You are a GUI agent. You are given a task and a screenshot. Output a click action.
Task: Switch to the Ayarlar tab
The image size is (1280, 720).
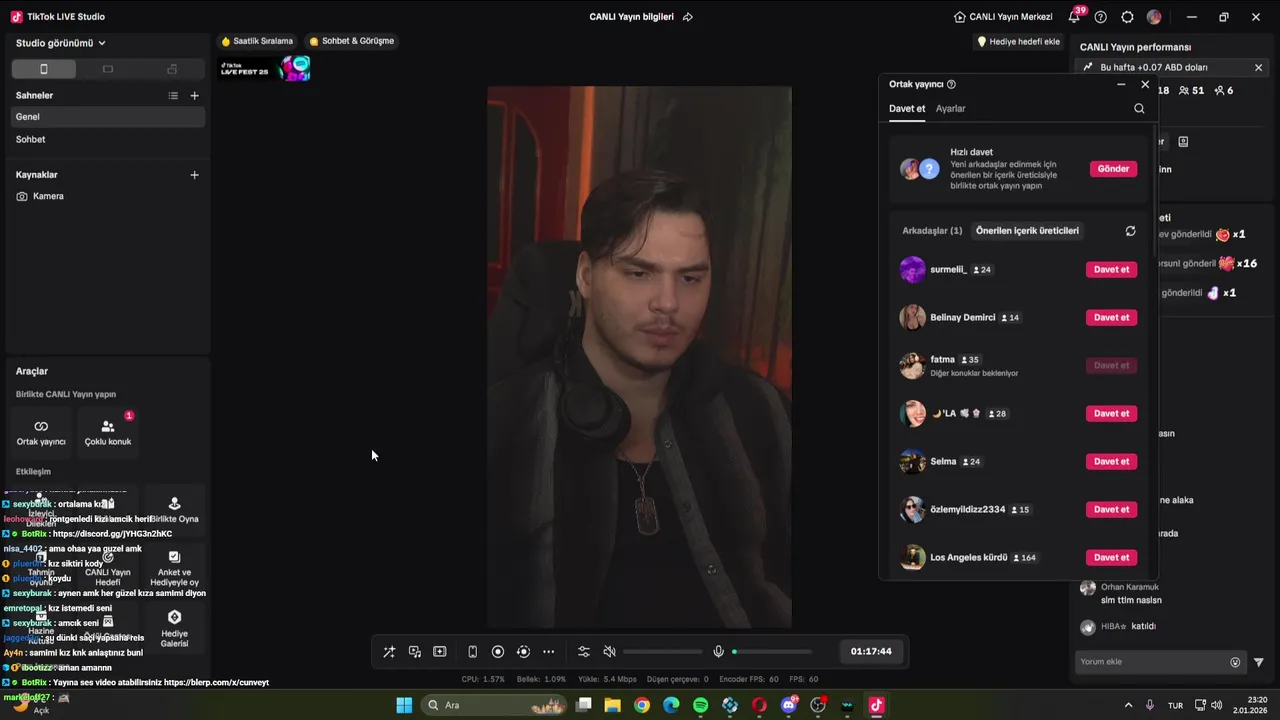point(951,108)
